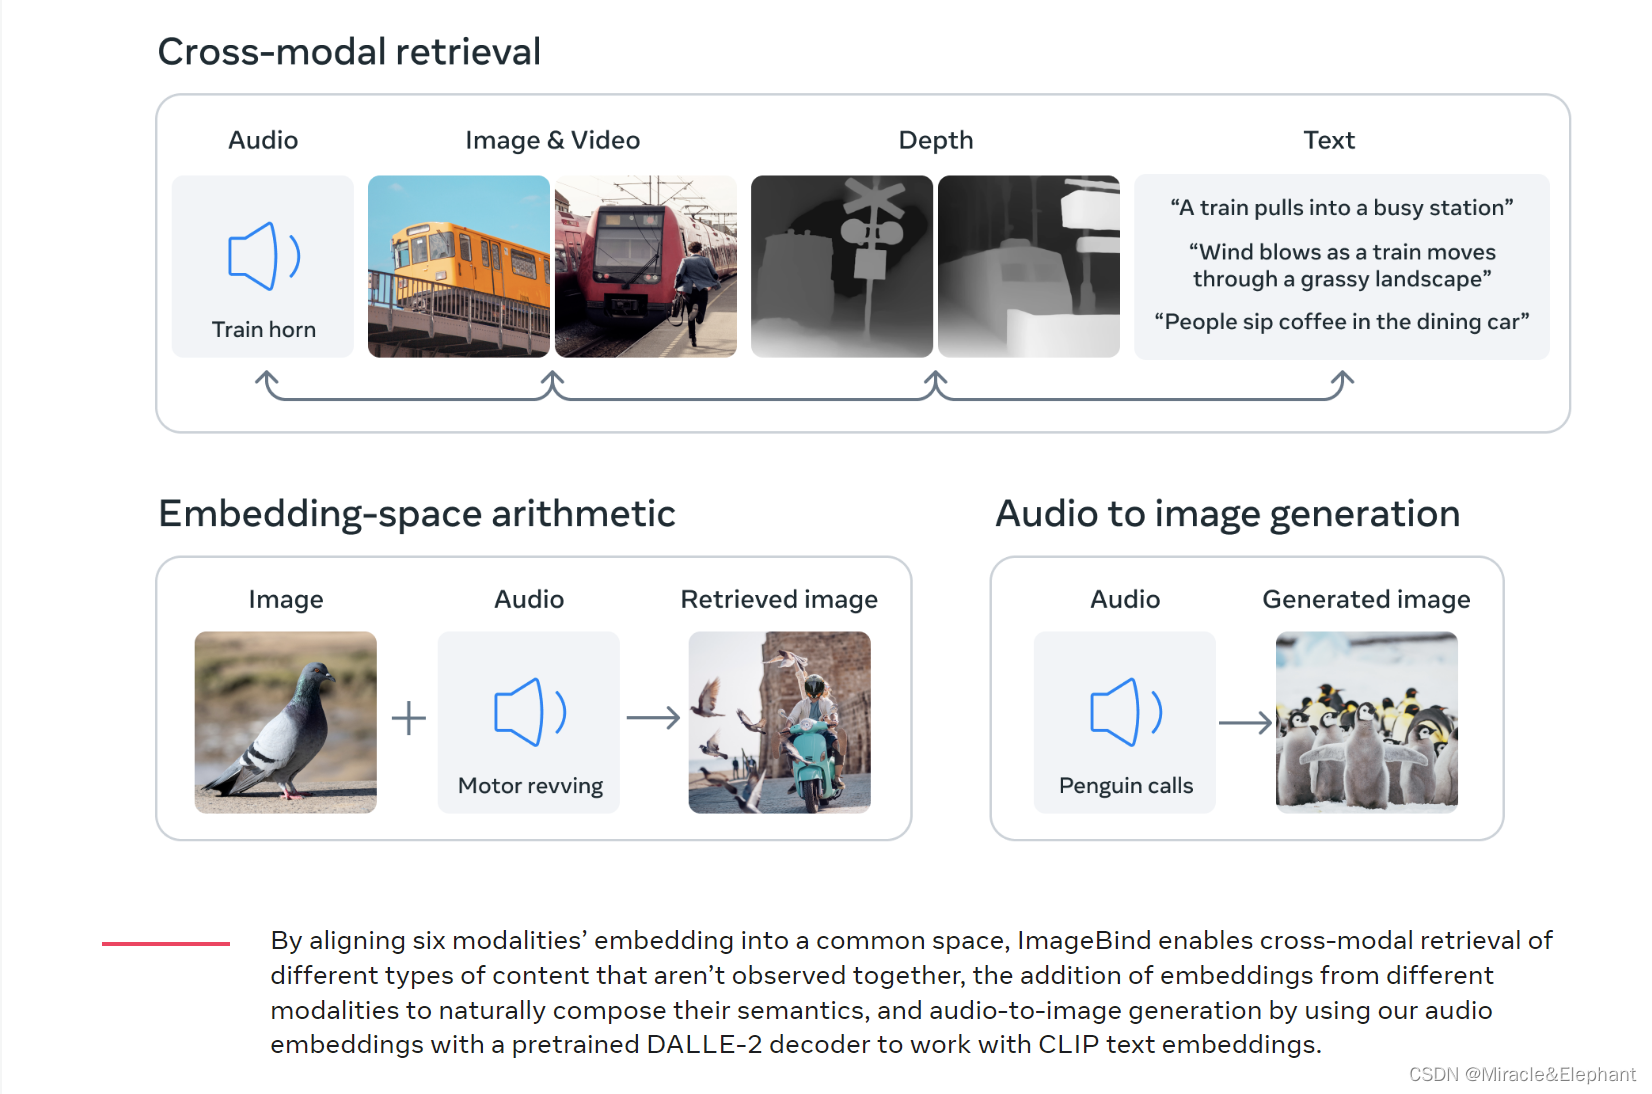The height and width of the screenshot is (1094, 1652).
Task: Open the depth map showing train front
Action: [x=1029, y=266]
